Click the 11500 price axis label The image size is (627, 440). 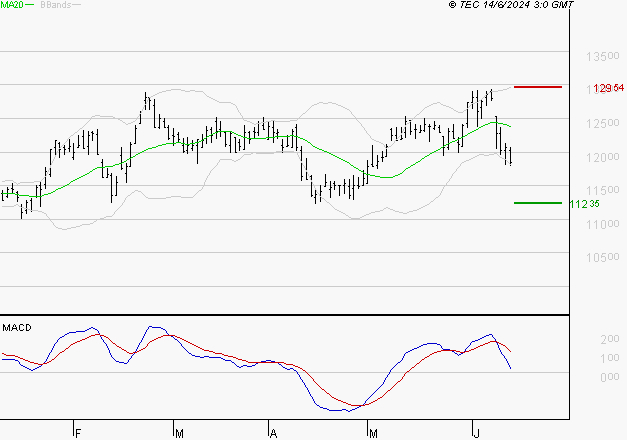point(603,191)
